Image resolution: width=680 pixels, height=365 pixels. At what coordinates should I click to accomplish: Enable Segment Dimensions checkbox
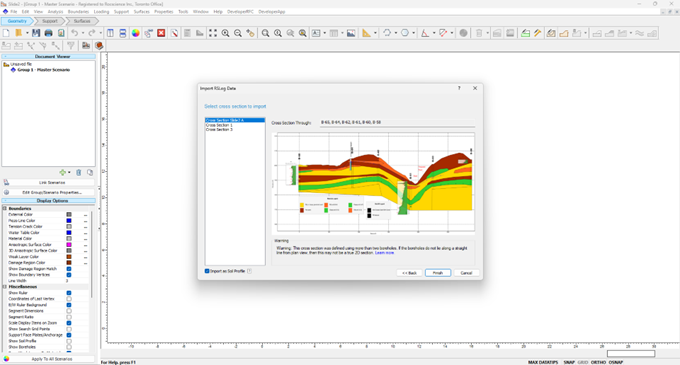coord(69,311)
